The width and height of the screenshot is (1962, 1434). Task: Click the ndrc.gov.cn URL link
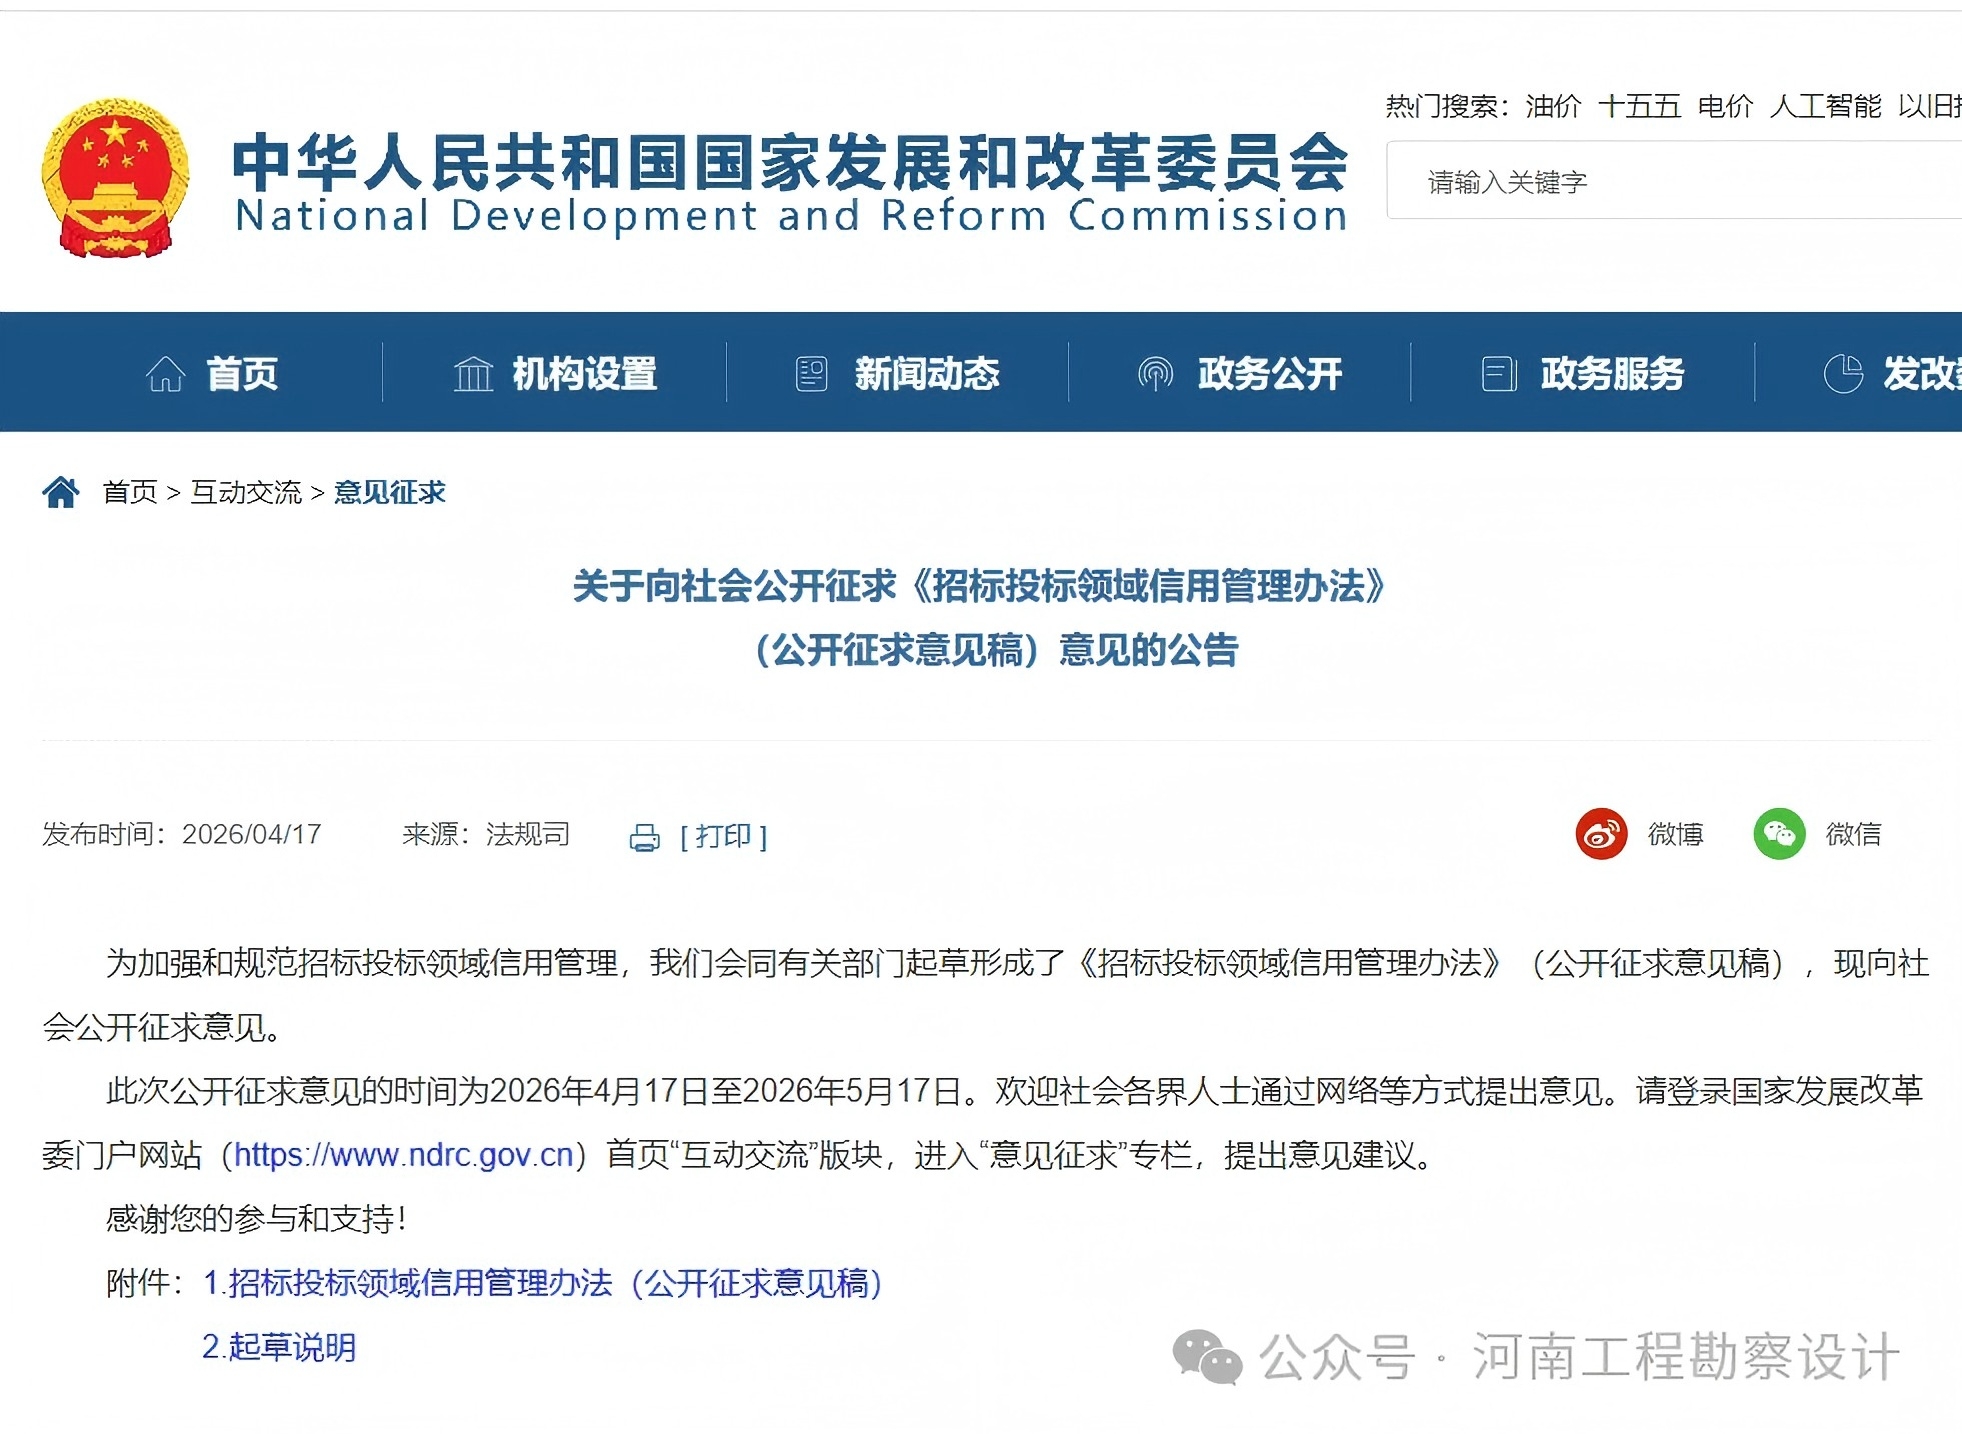(x=404, y=1155)
